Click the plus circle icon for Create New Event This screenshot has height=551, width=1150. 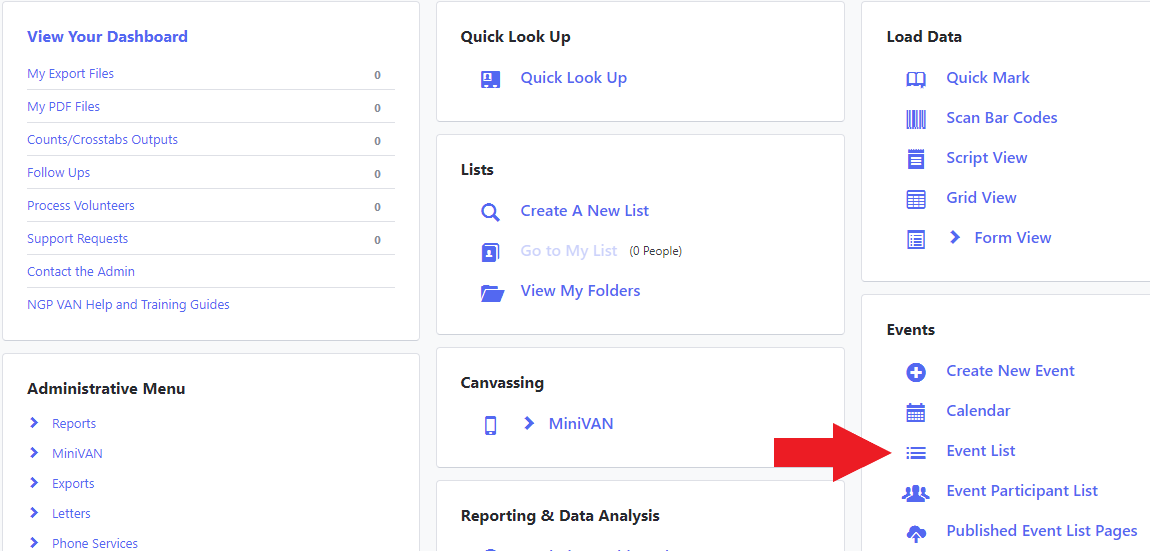click(916, 373)
